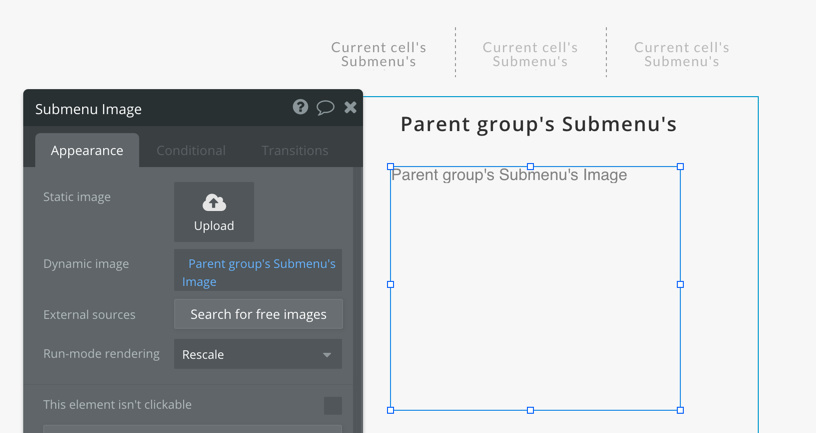Toggle "This element isn't clickable" checkbox
Screen dimensions: 816x433
point(333,405)
